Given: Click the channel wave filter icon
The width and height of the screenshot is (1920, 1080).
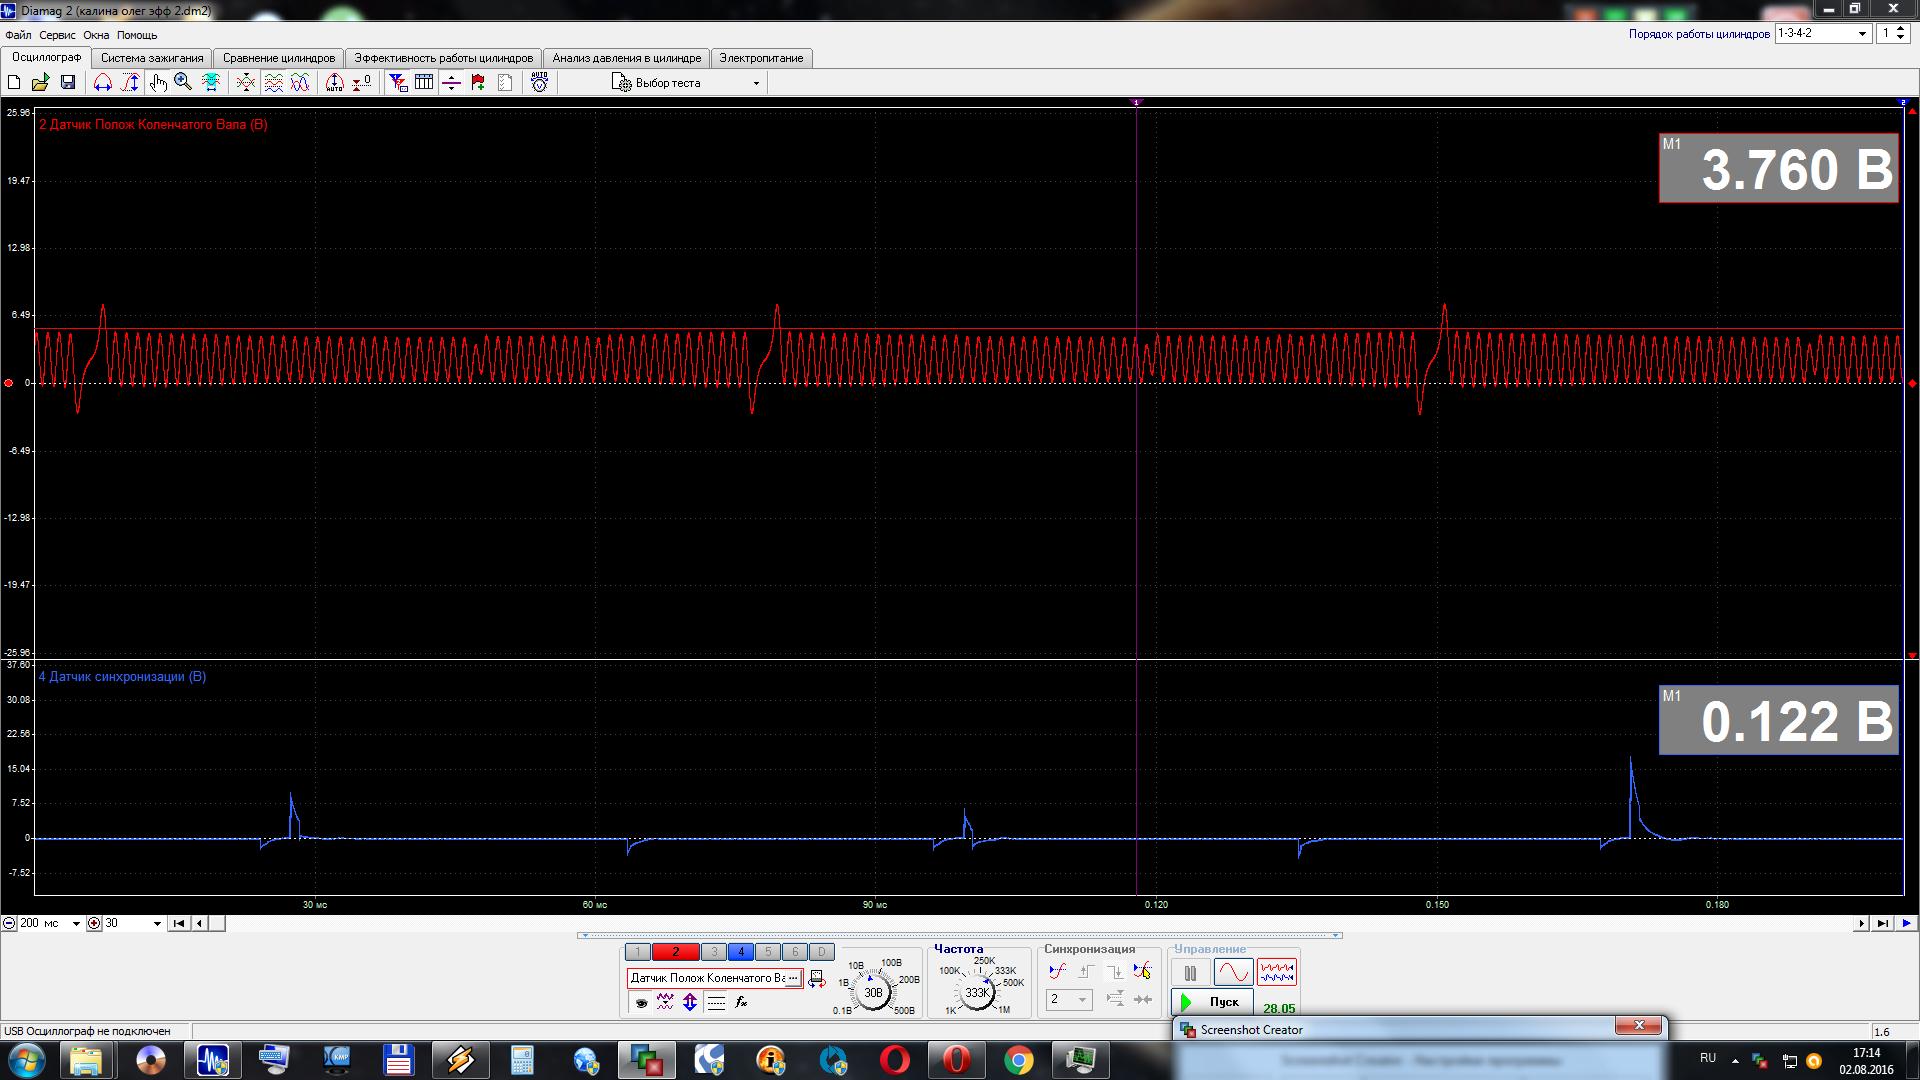Looking at the screenshot, I should [665, 1002].
